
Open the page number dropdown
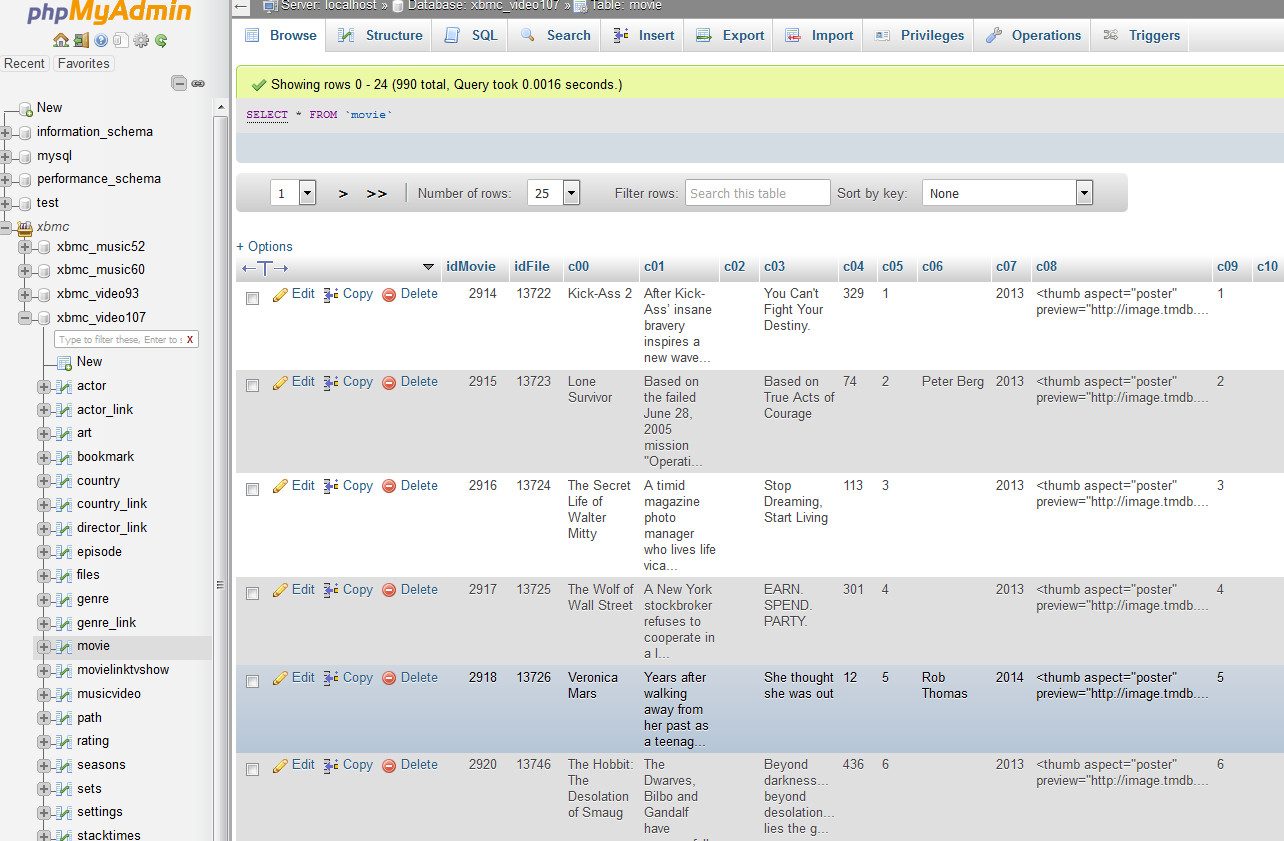pos(294,193)
